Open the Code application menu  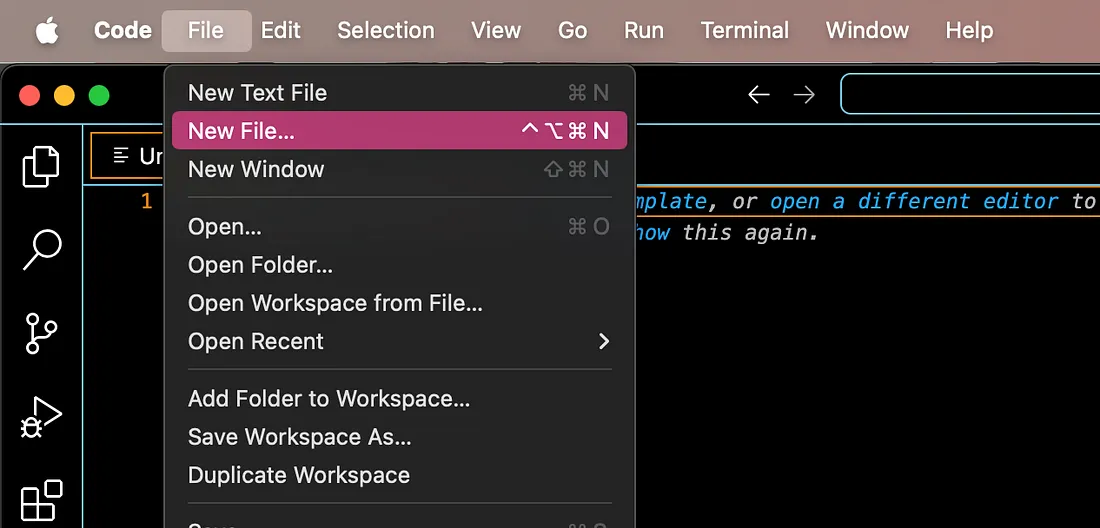coord(123,31)
